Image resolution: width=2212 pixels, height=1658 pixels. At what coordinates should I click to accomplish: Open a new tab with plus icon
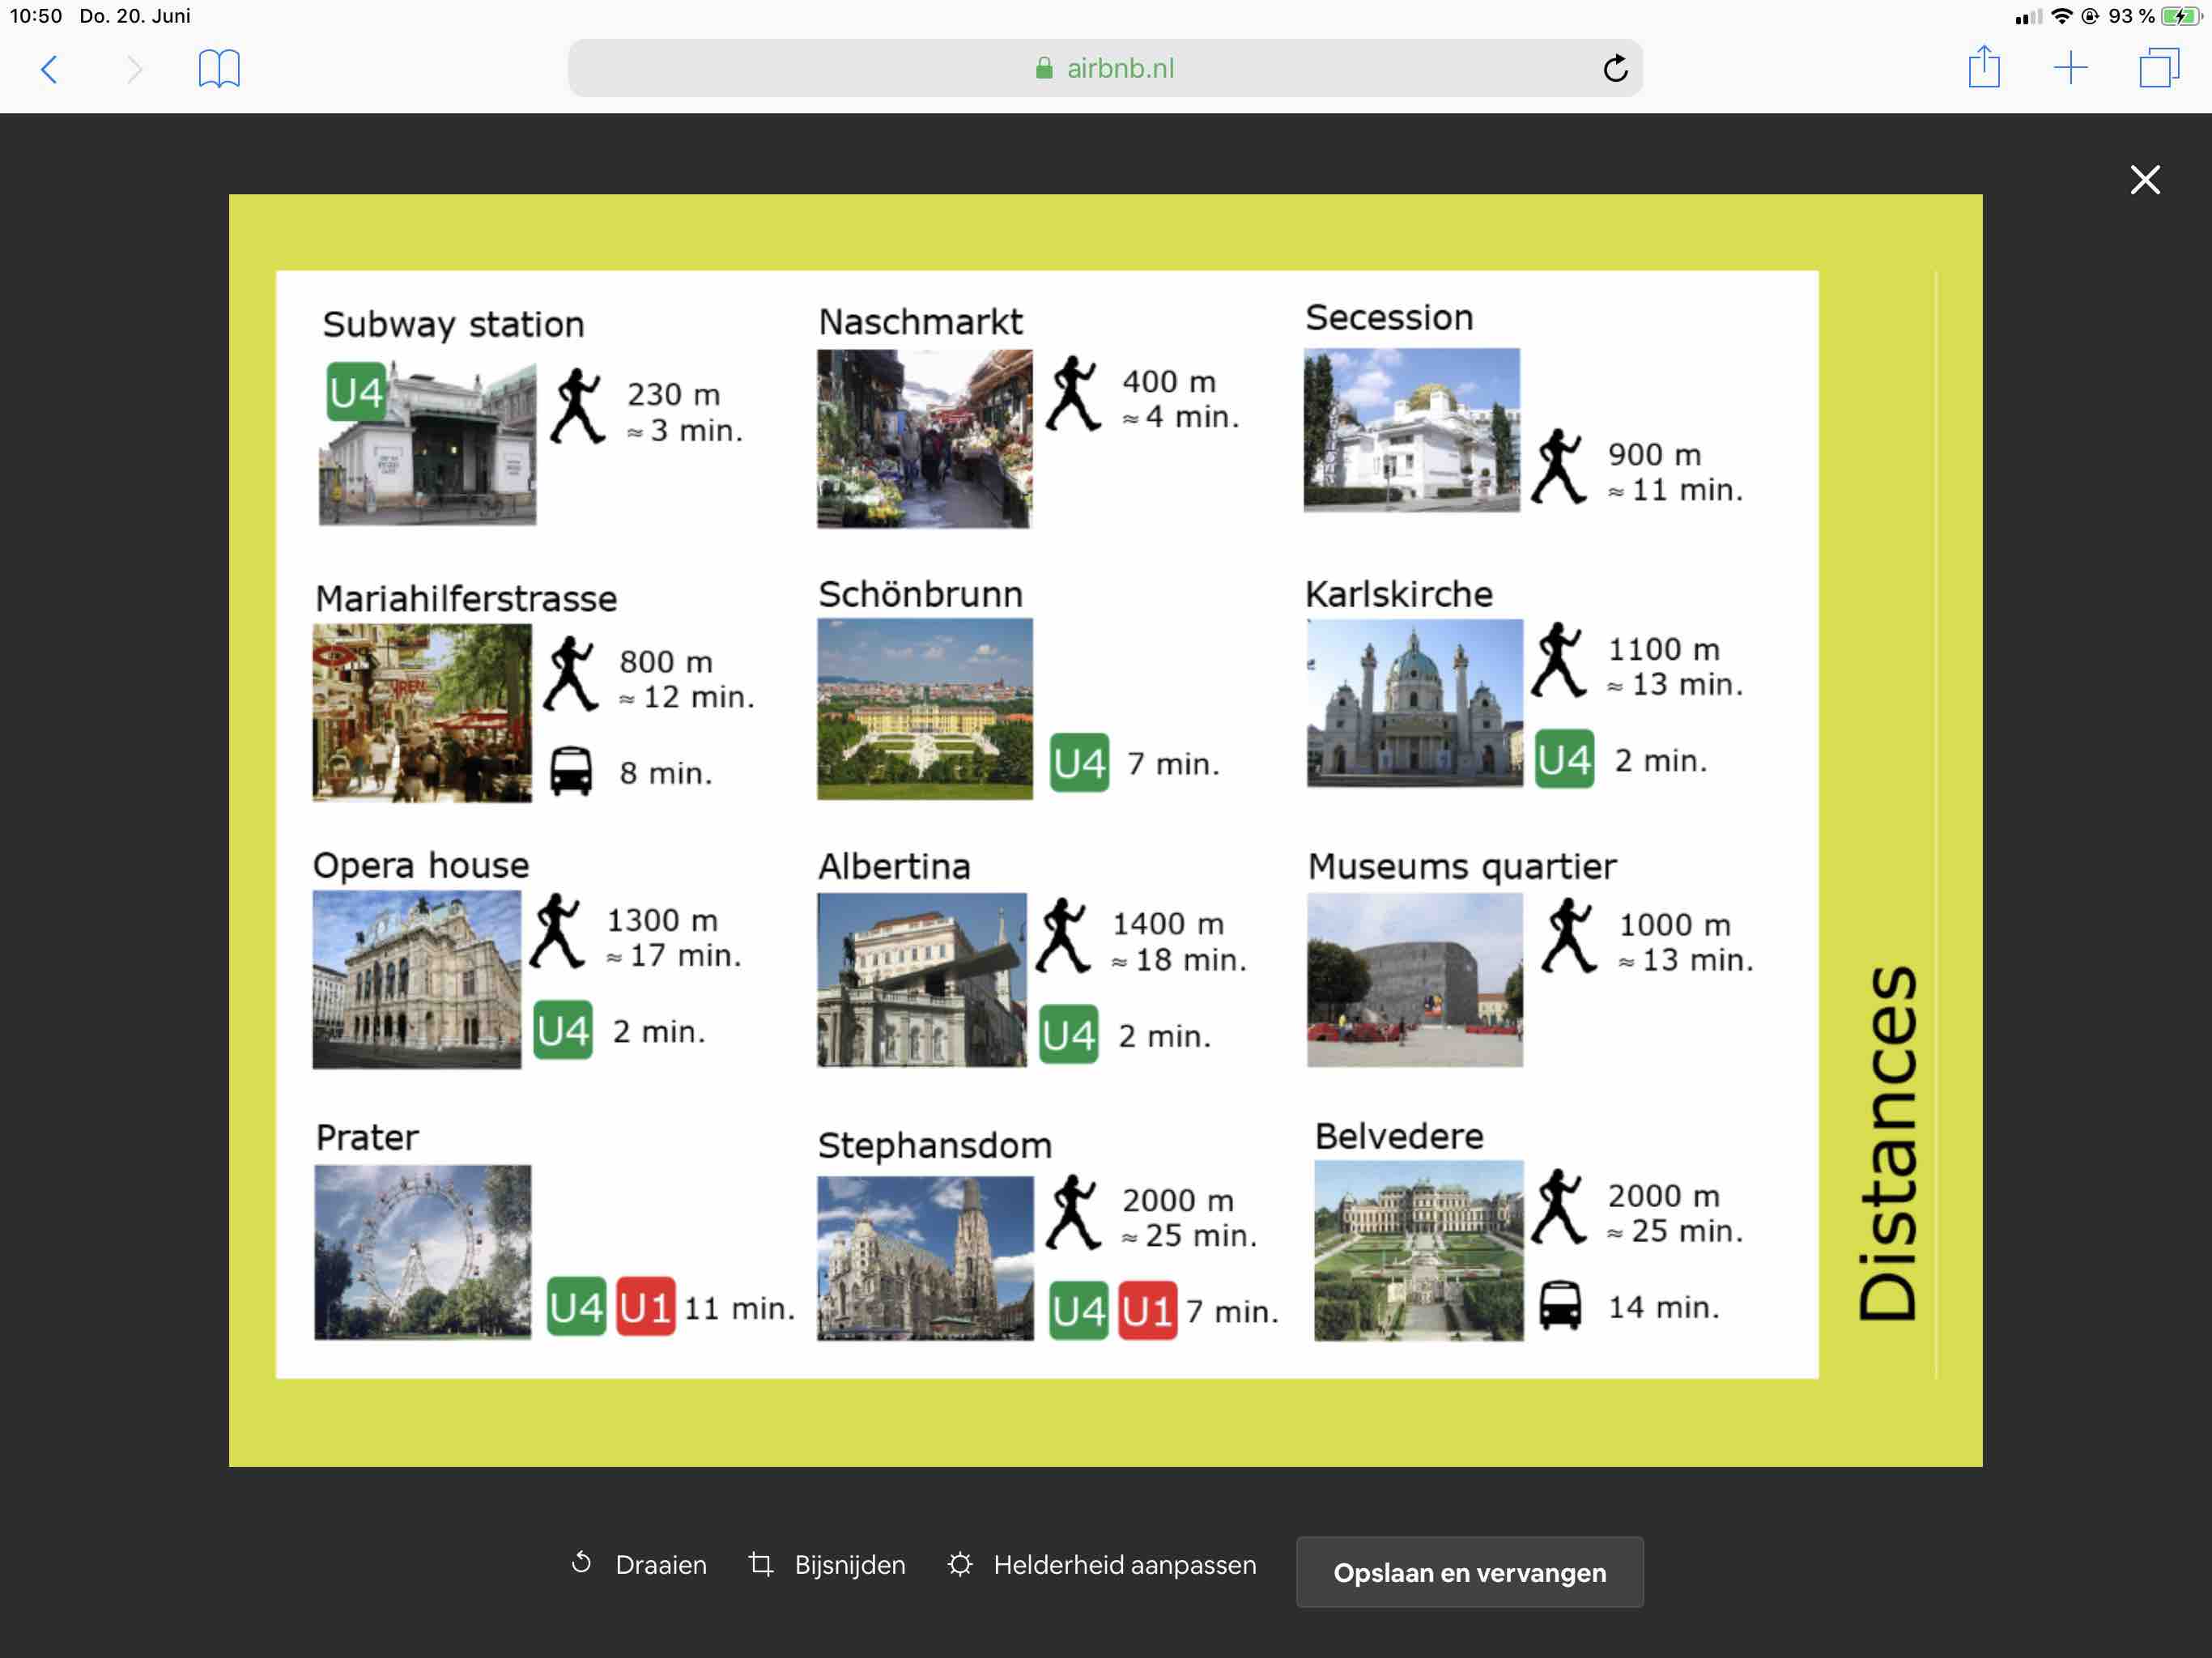(x=2070, y=68)
